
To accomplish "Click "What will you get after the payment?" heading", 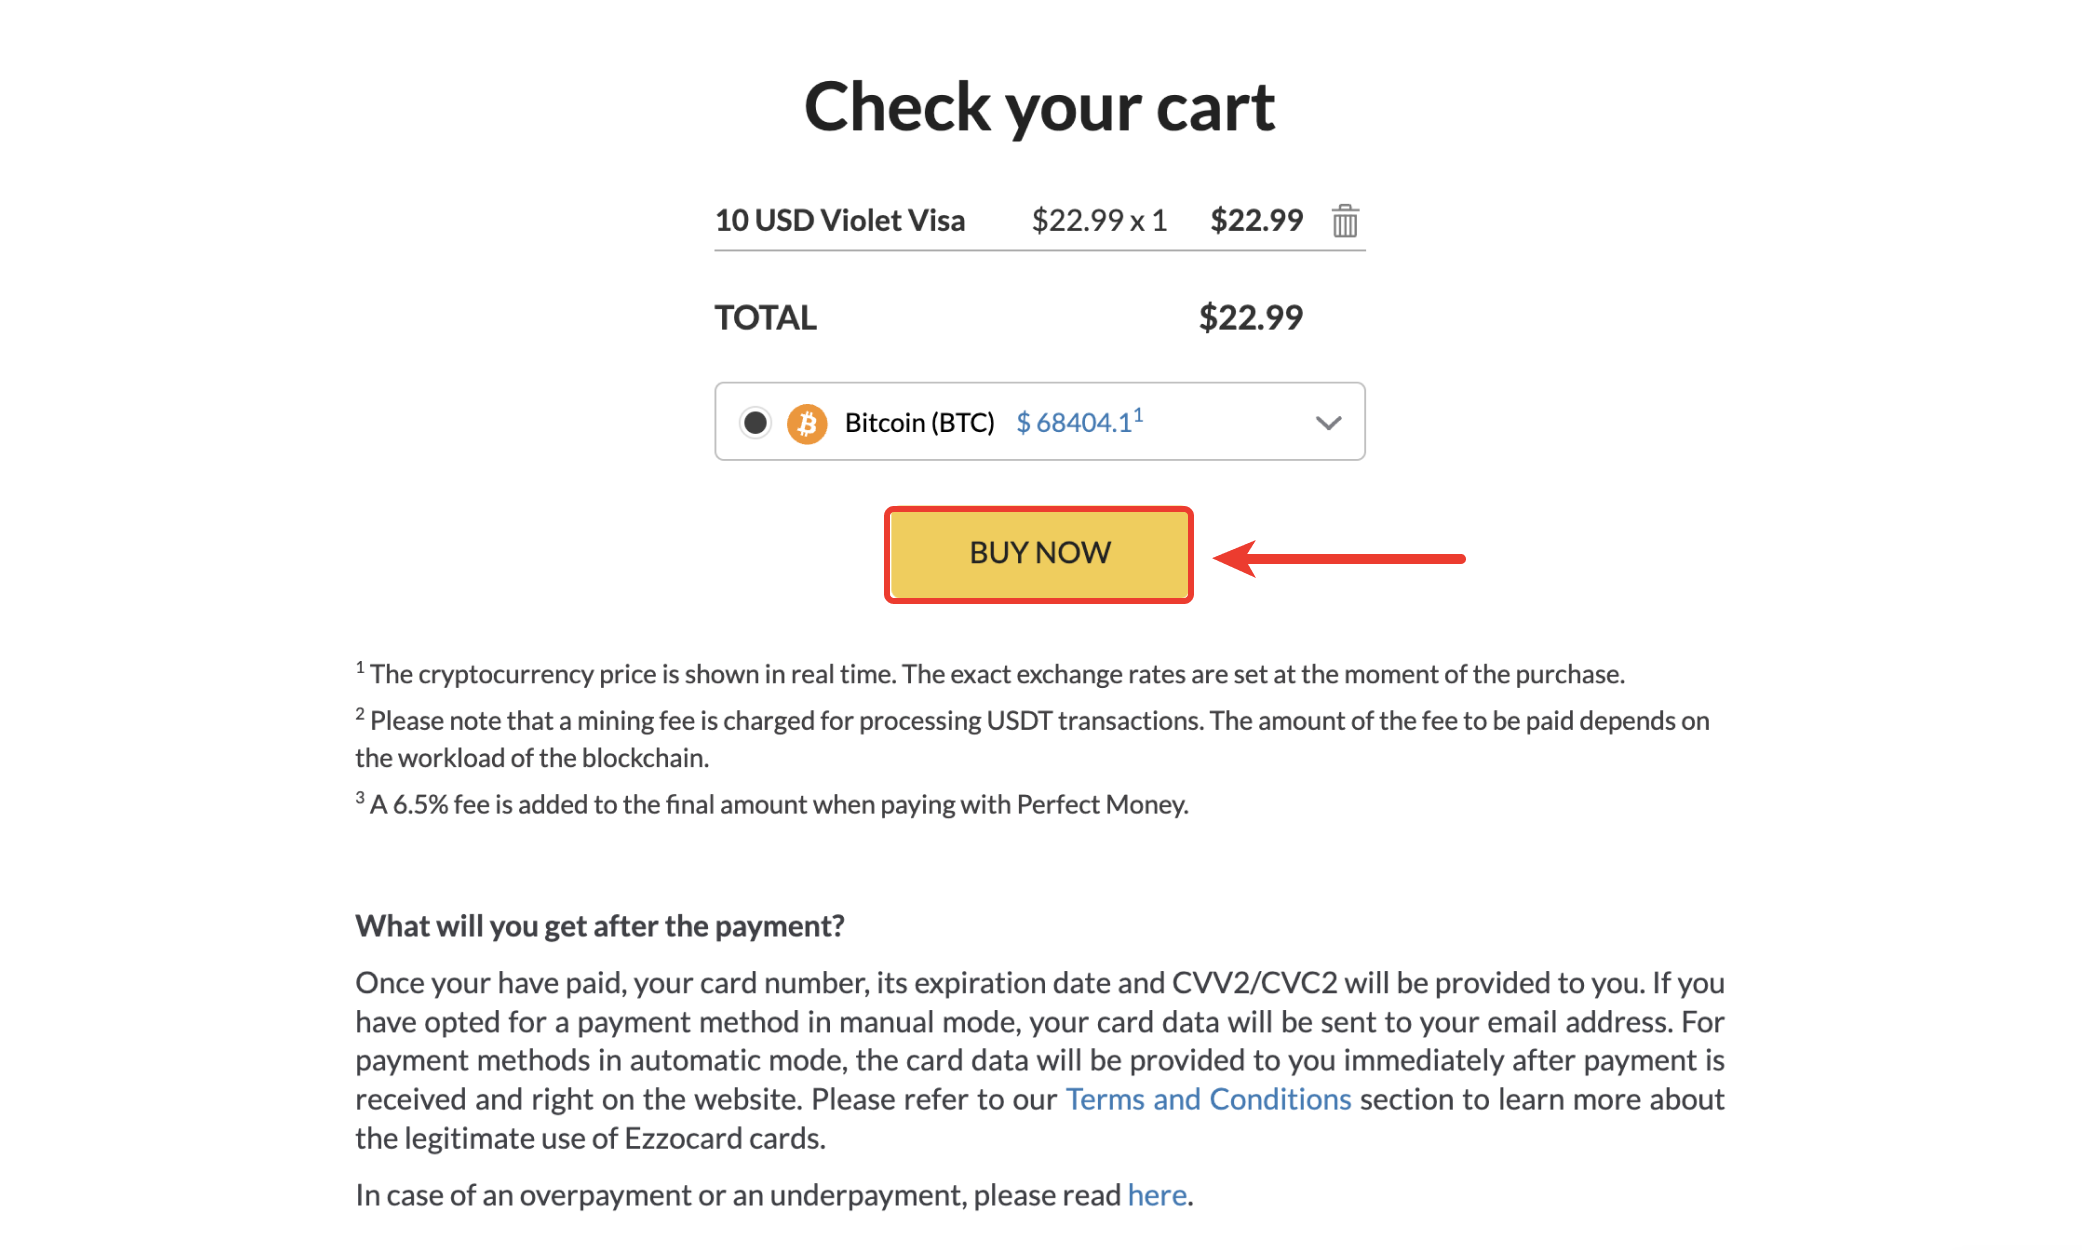I will point(600,926).
